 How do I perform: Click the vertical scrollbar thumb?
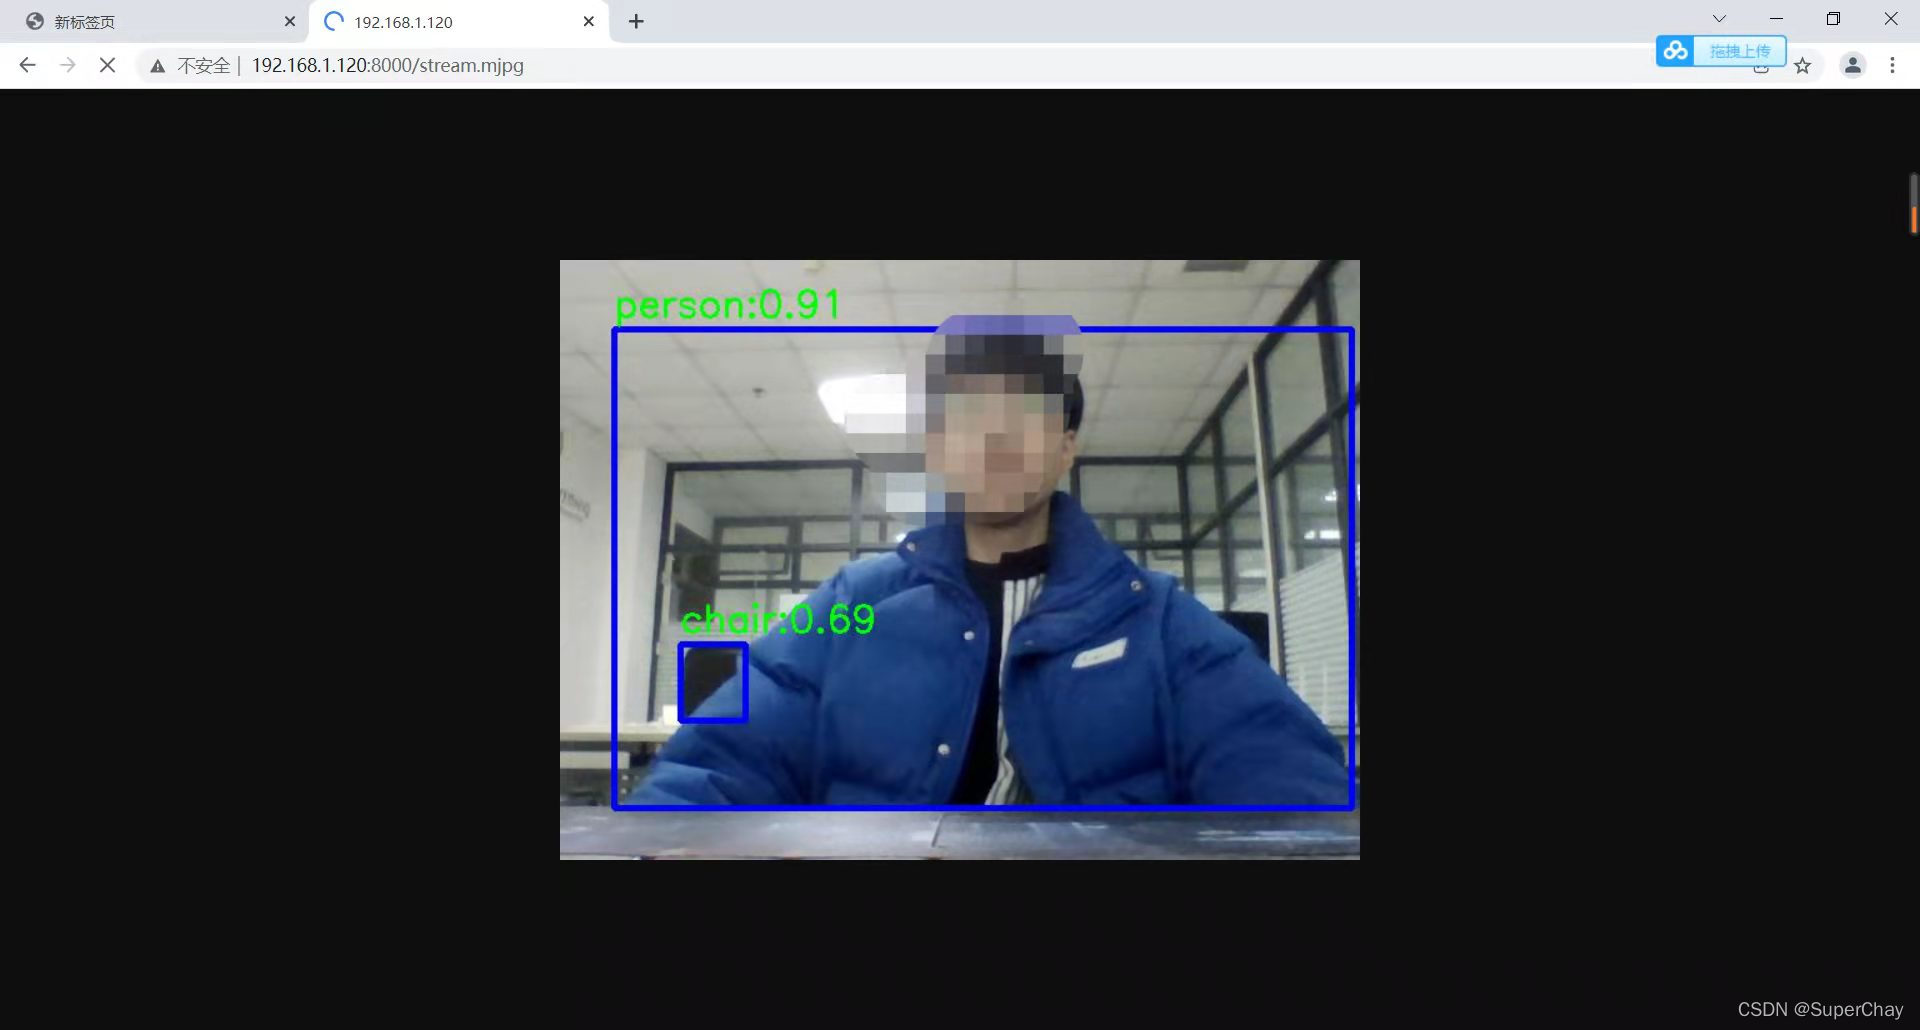coord(1913,204)
